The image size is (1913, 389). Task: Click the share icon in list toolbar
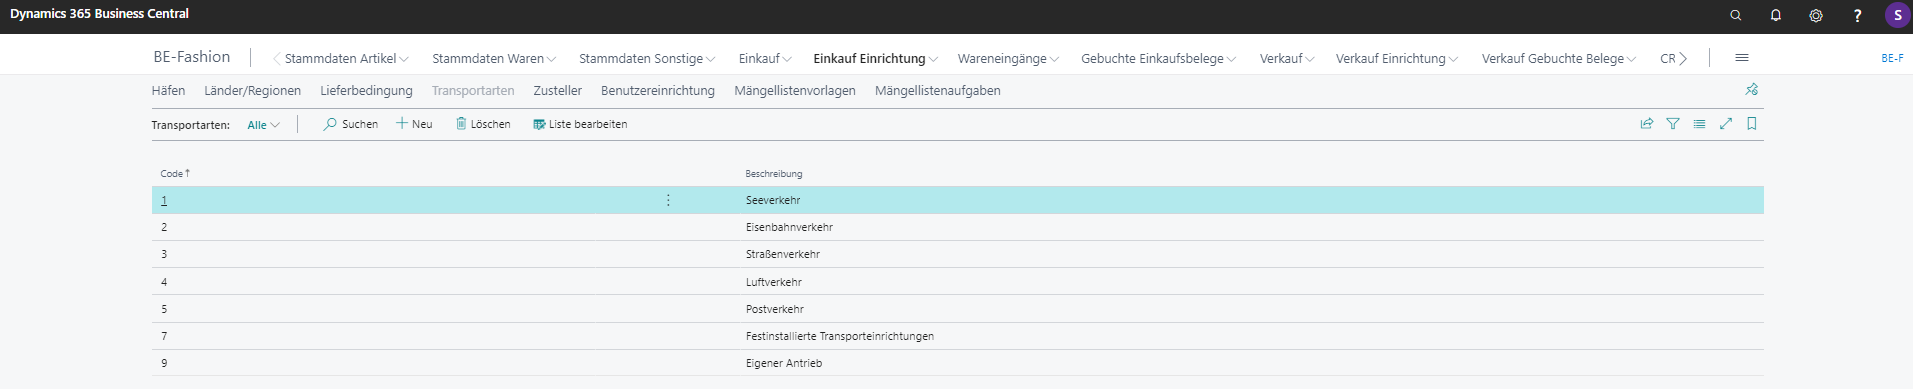[x=1647, y=124]
